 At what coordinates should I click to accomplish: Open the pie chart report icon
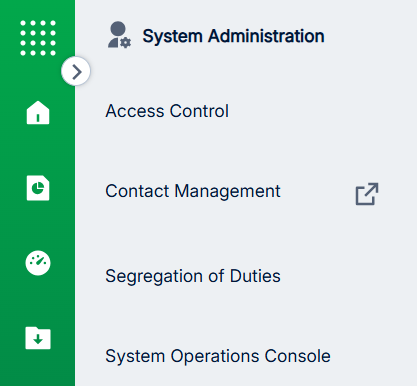(x=38, y=188)
